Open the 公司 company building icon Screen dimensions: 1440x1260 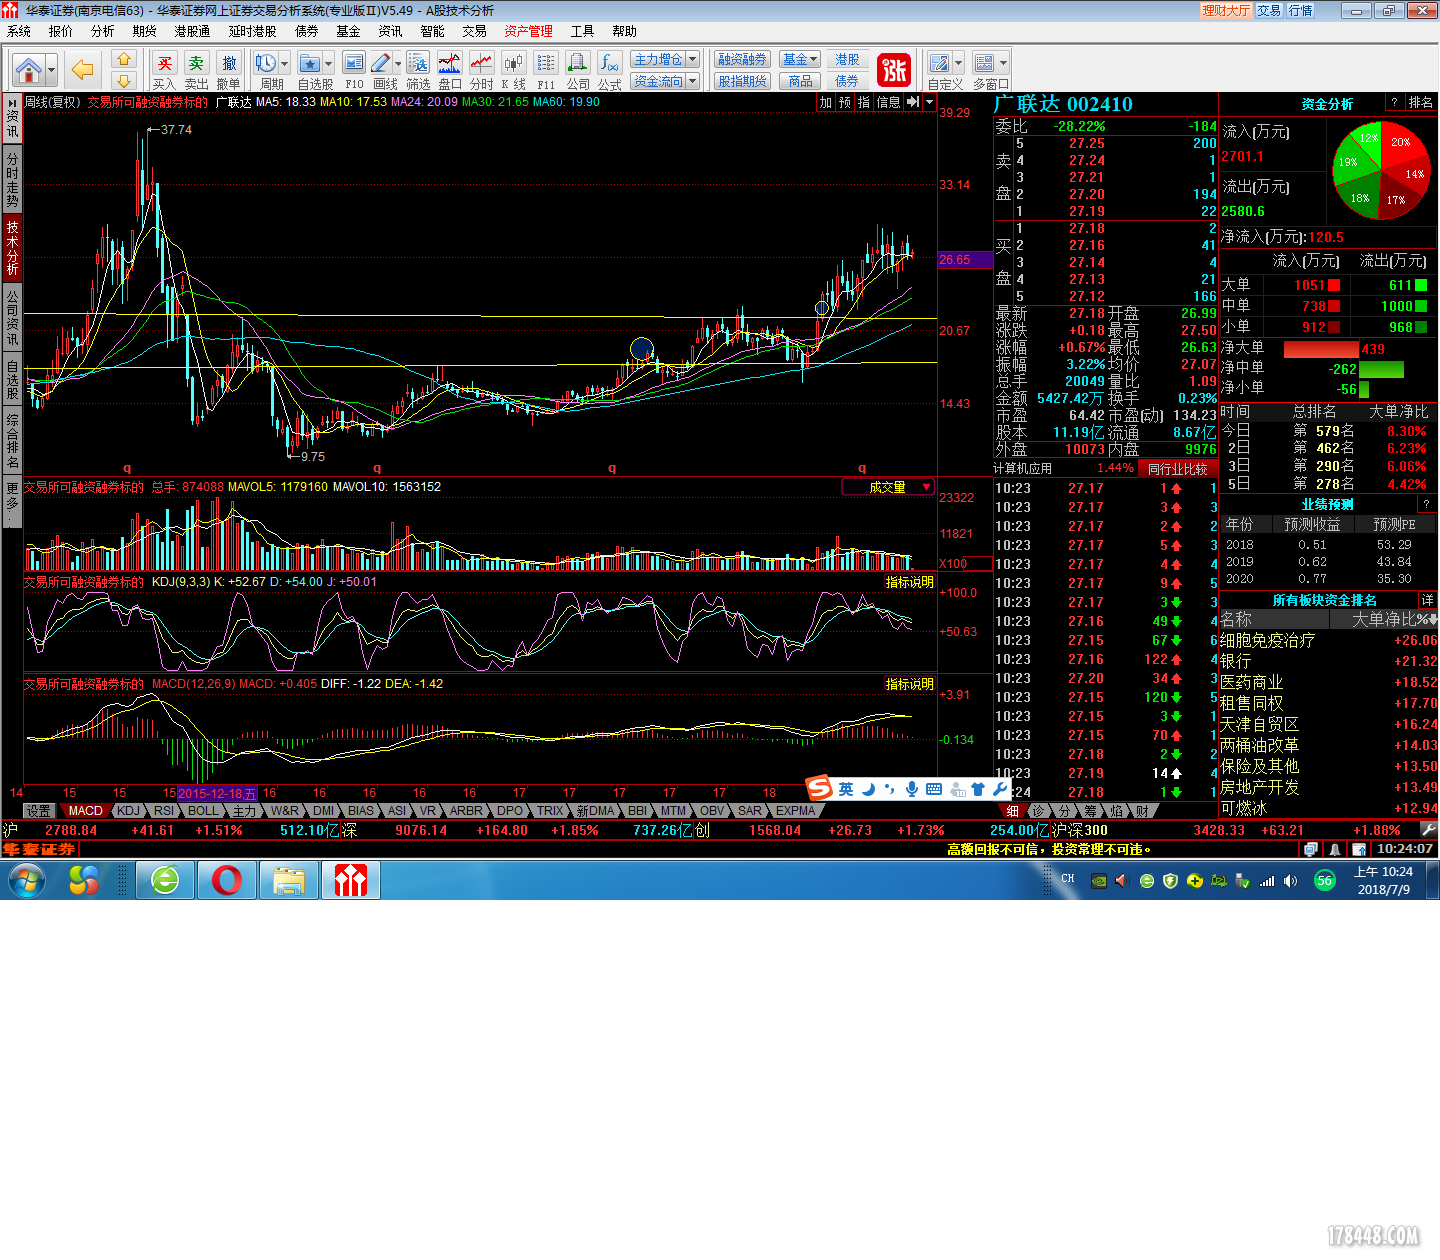pos(578,64)
